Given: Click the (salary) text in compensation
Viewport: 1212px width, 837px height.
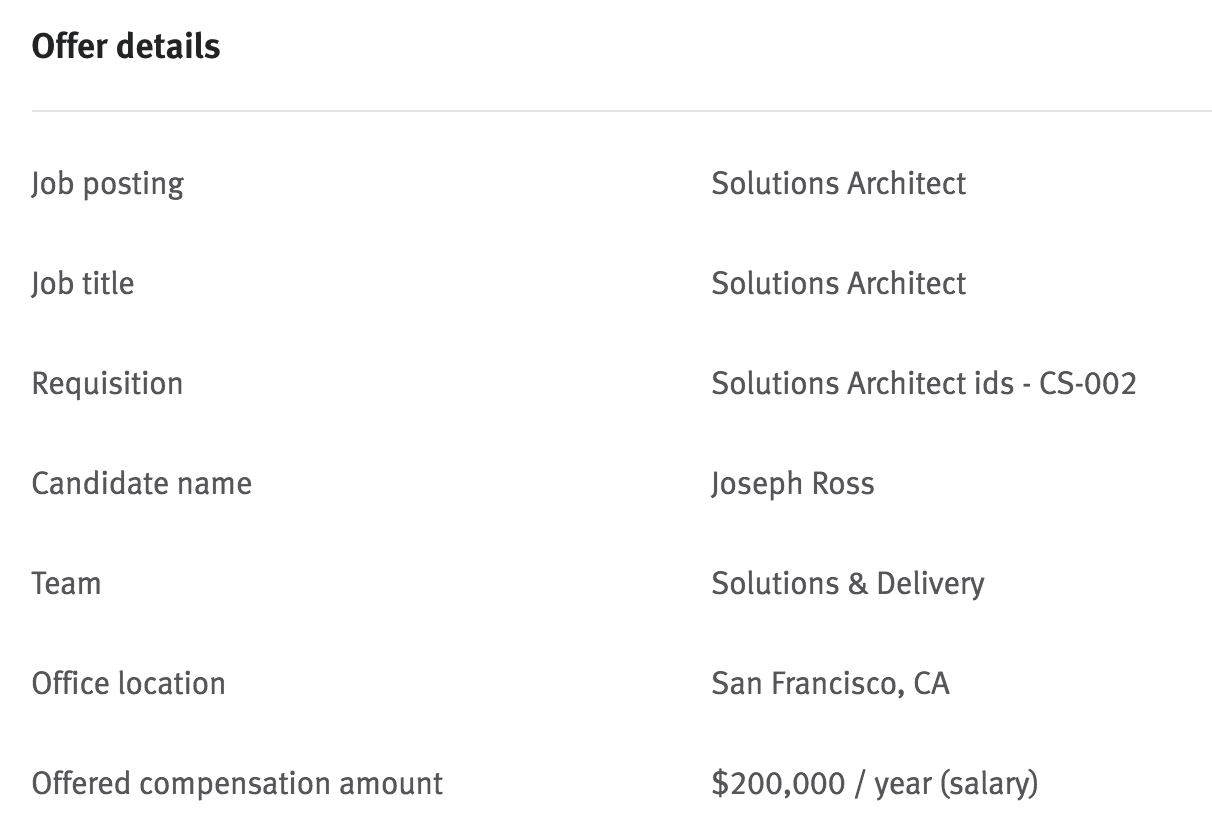Looking at the screenshot, I should pos(989,784).
